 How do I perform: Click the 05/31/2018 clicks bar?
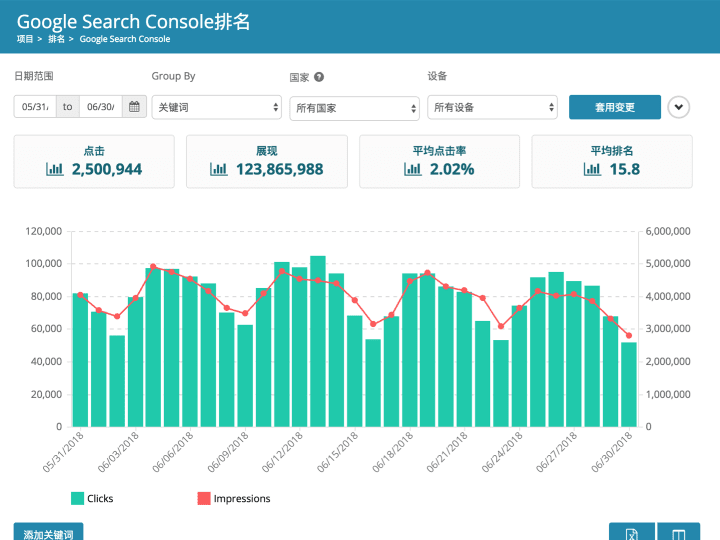80,360
